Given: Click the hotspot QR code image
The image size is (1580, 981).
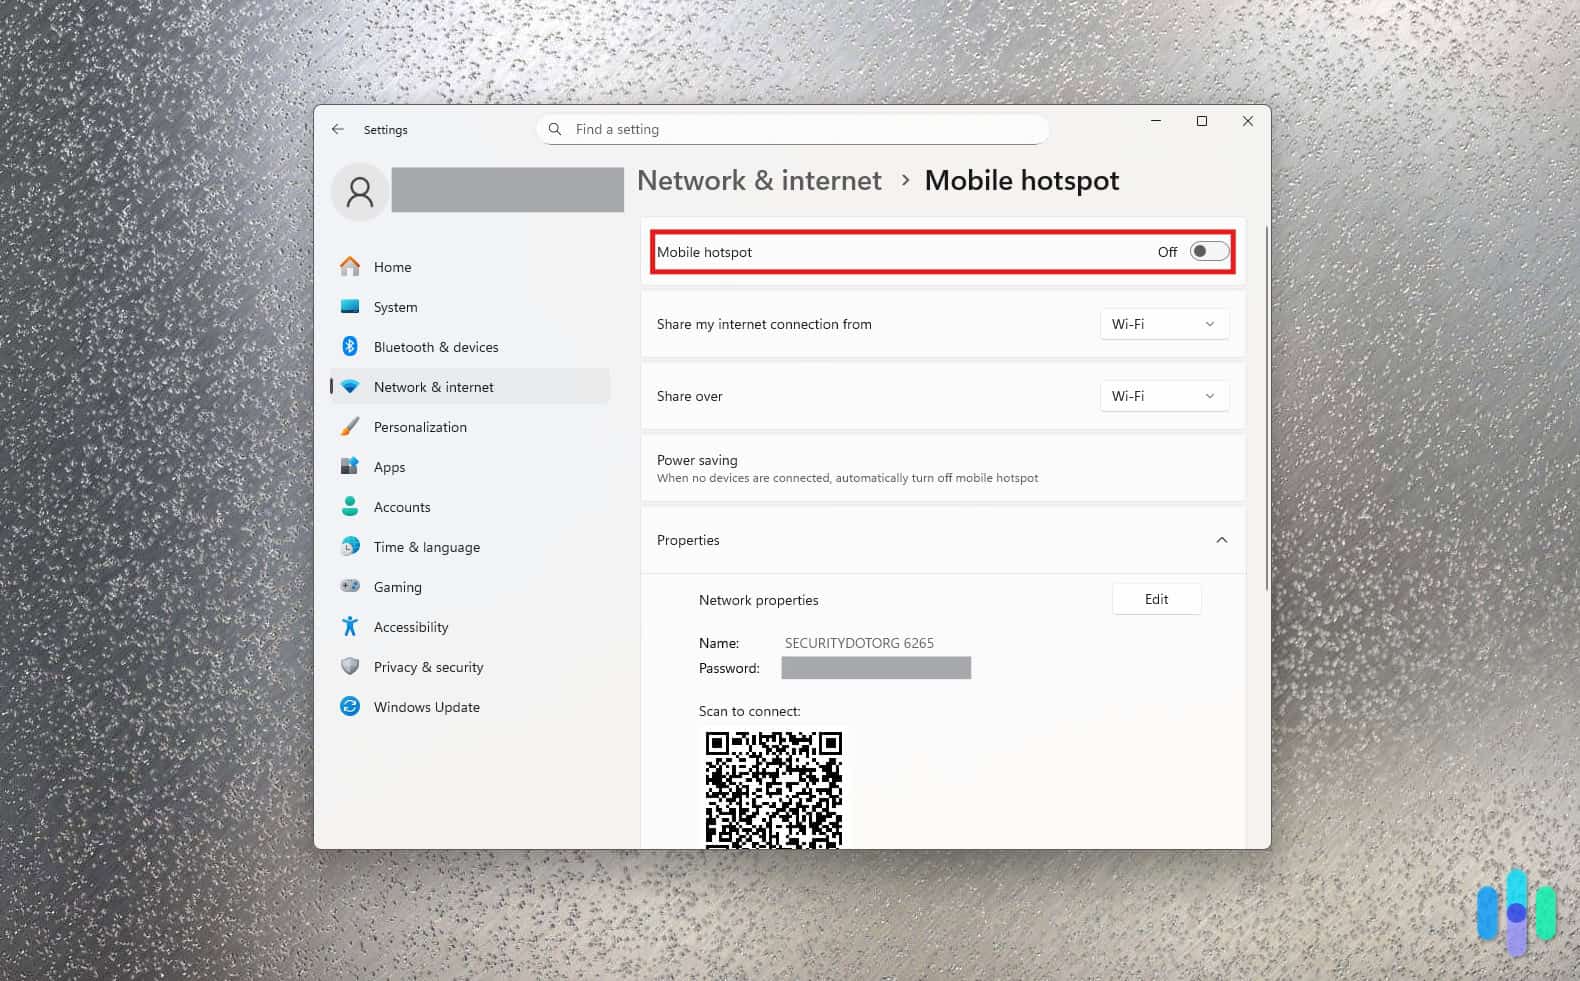Looking at the screenshot, I should point(774,789).
